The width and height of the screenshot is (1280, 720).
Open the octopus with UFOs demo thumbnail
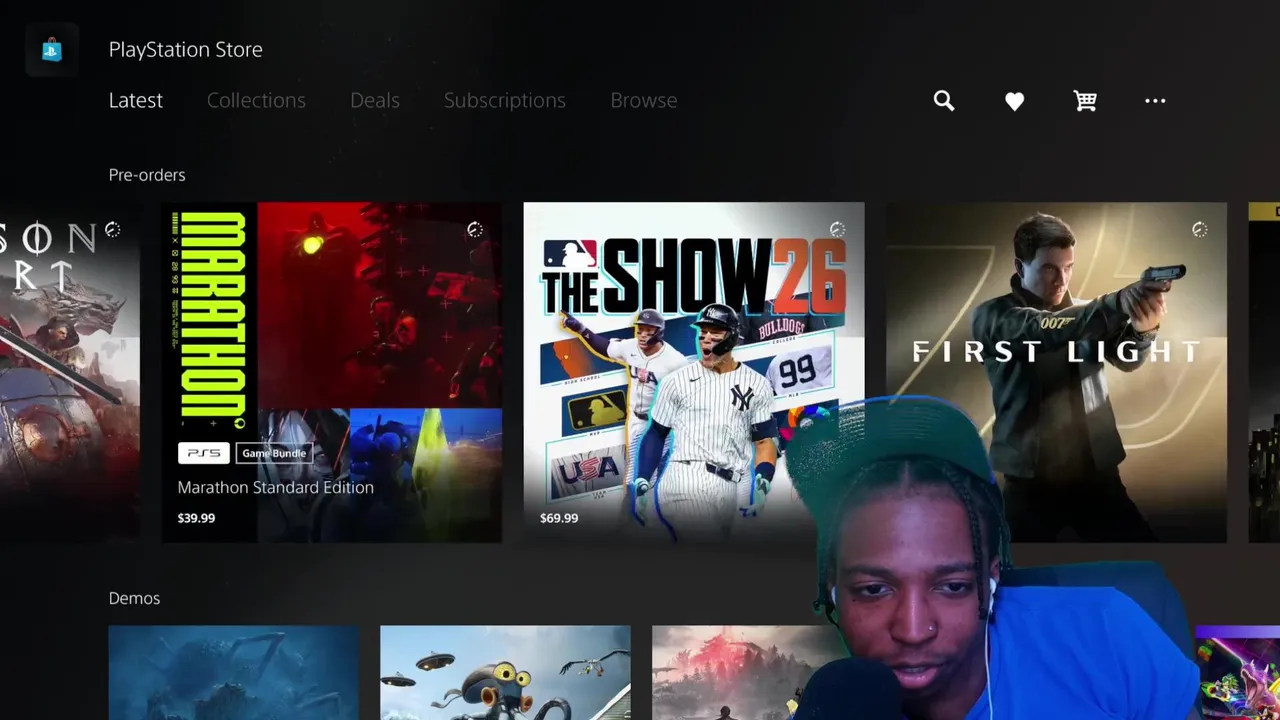pos(506,672)
